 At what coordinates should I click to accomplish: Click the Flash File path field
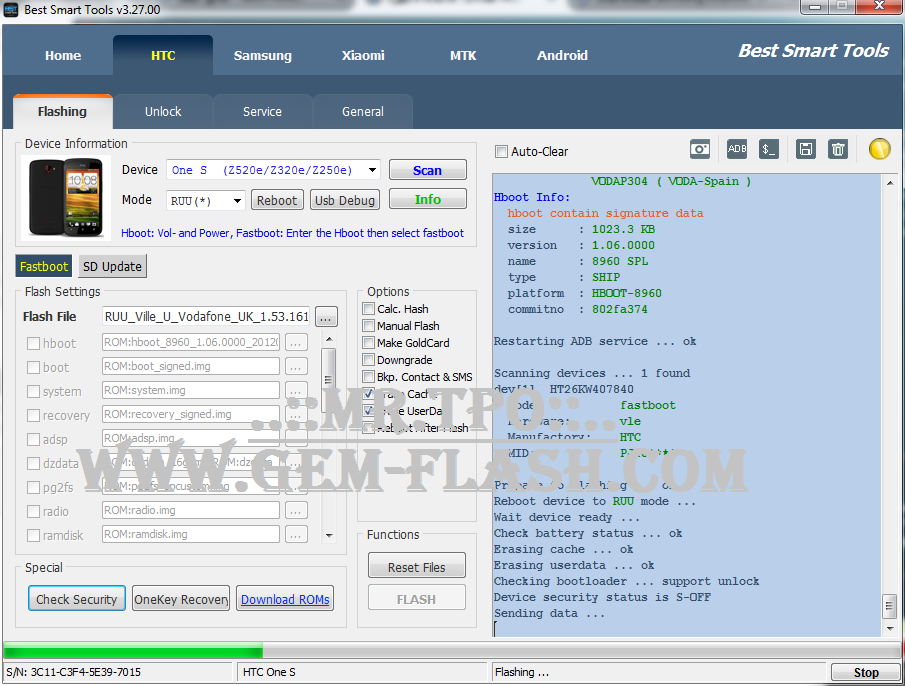click(x=206, y=317)
